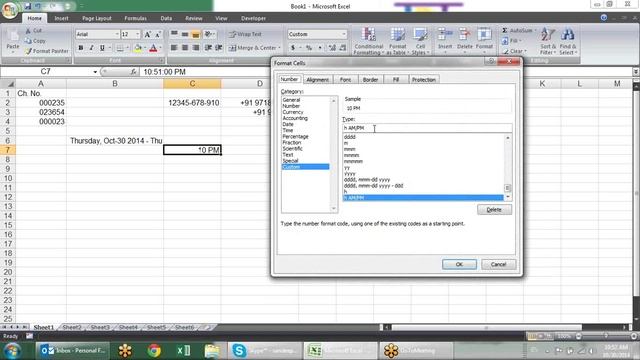640x360 pixels.
Task: Click the Office button orb
Action: pyautogui.click(x=9, y=10)
